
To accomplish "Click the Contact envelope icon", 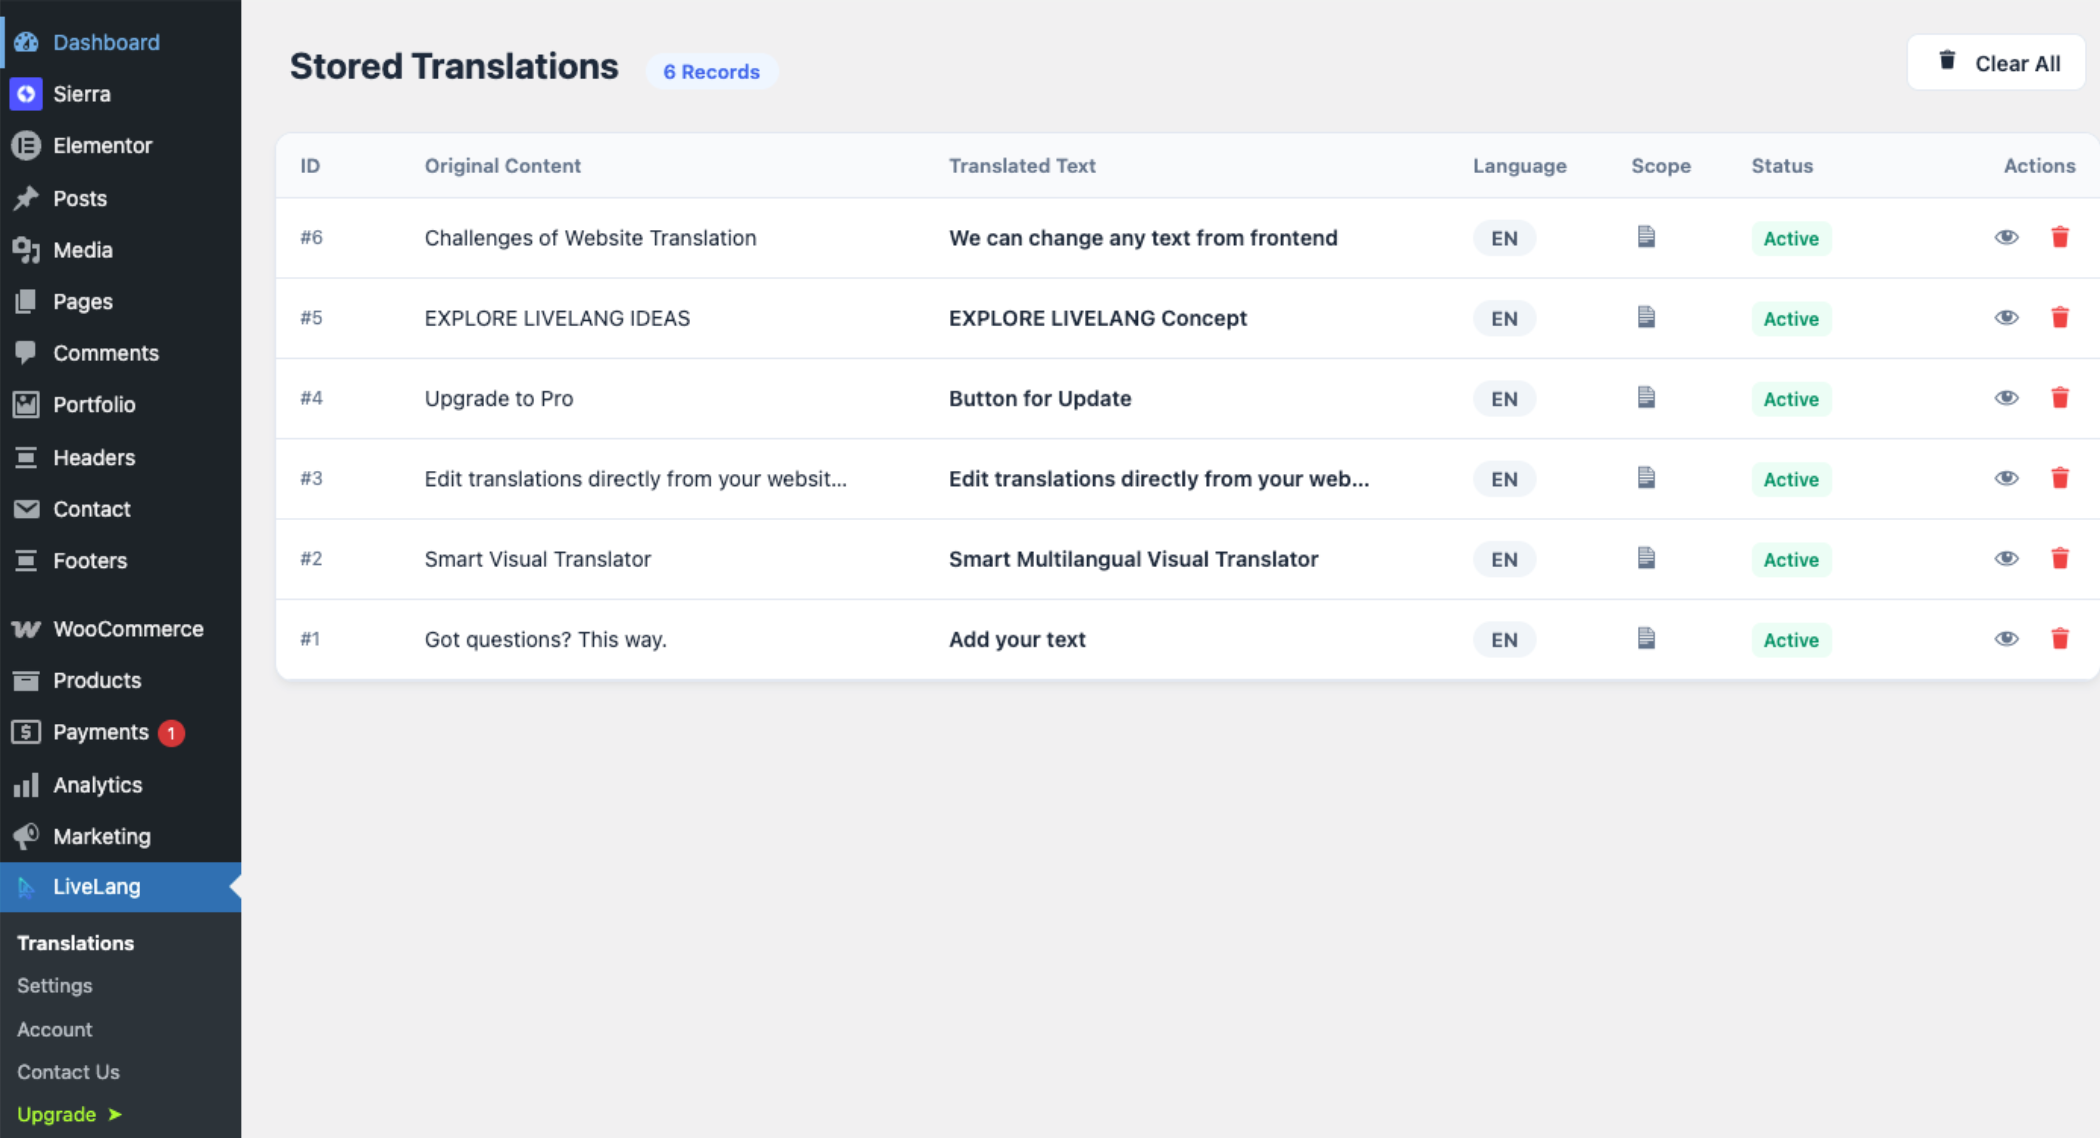I will [x=26, y=509].
